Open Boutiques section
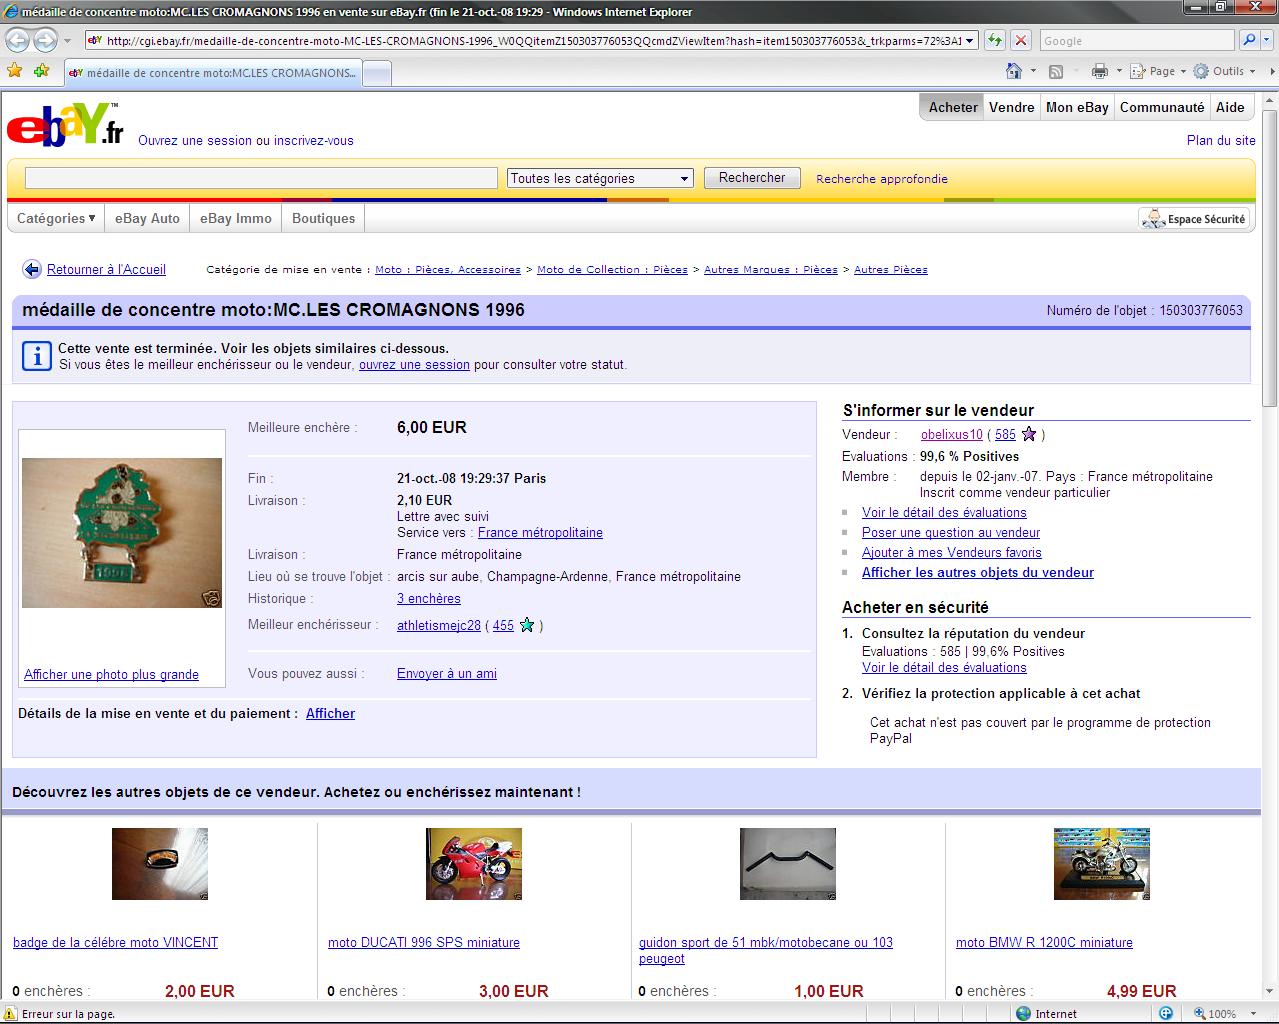This screenshot has width=1279, height=1024. (x=323, y=219)
